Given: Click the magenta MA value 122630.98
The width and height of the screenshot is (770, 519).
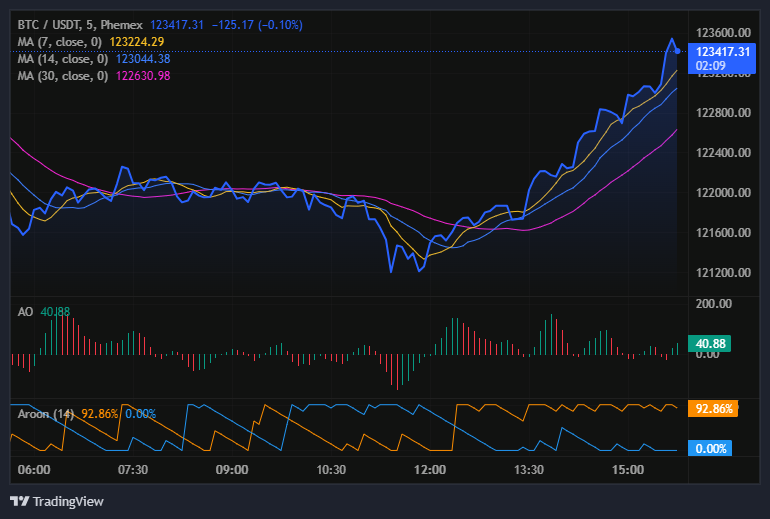Looking at the screenshot, I should click(143, 76).
